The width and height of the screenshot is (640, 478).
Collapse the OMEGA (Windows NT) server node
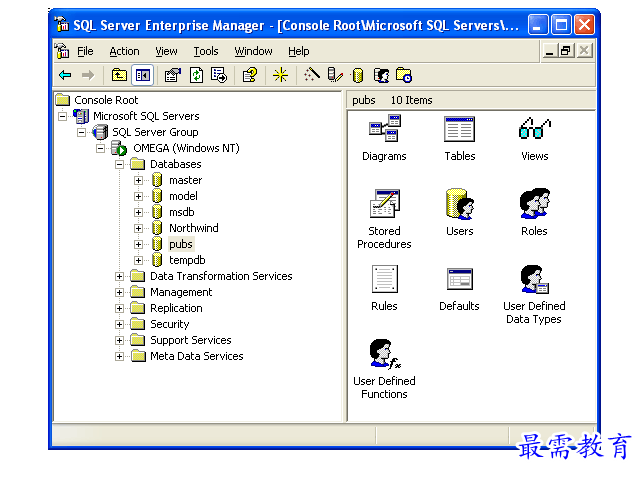click(100, 148)
